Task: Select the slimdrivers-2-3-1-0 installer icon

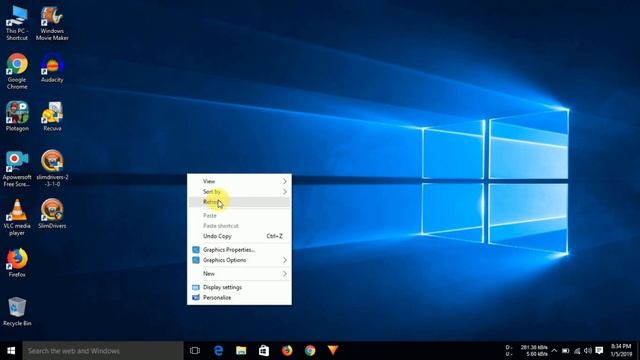Action: (x=52, y=169)
